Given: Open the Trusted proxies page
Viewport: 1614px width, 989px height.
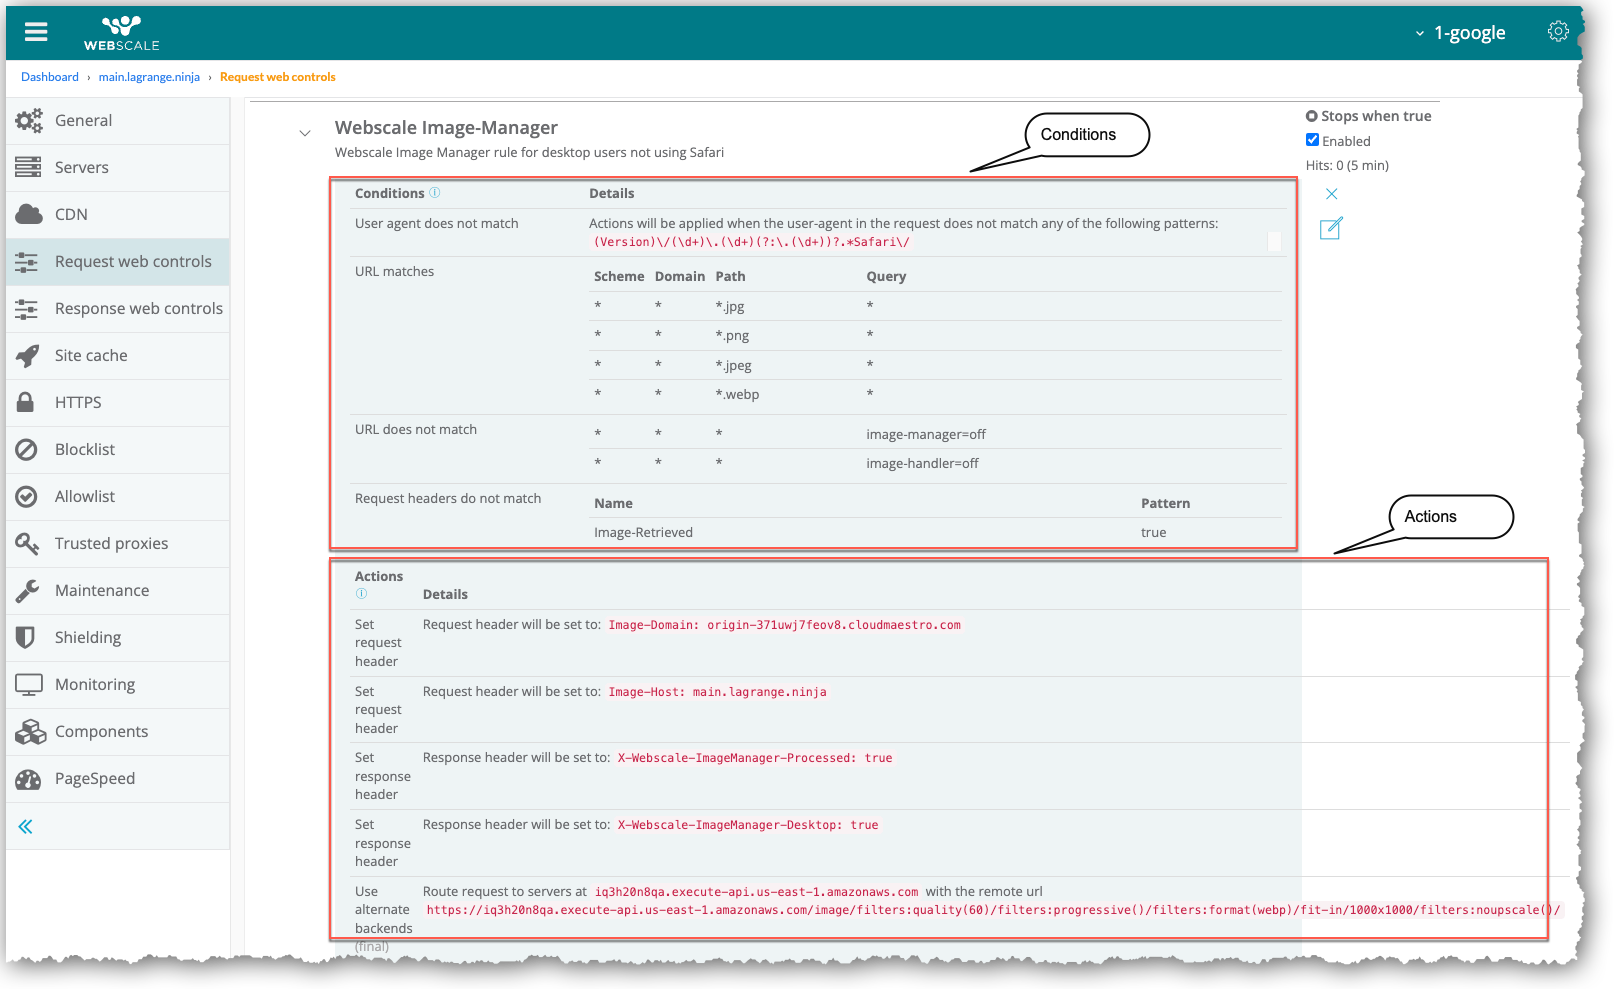Looking at the screenshot, I should (x=111, y=543).
